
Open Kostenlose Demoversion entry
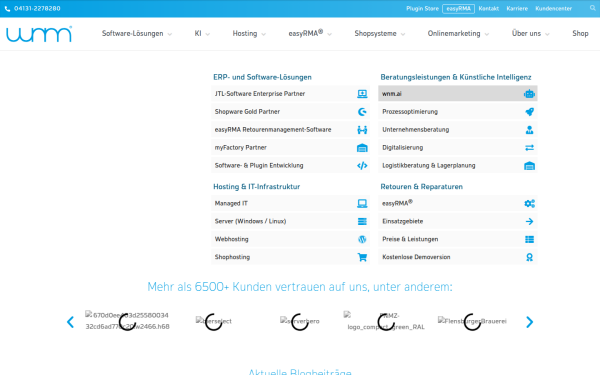click(x=458, y=257)
